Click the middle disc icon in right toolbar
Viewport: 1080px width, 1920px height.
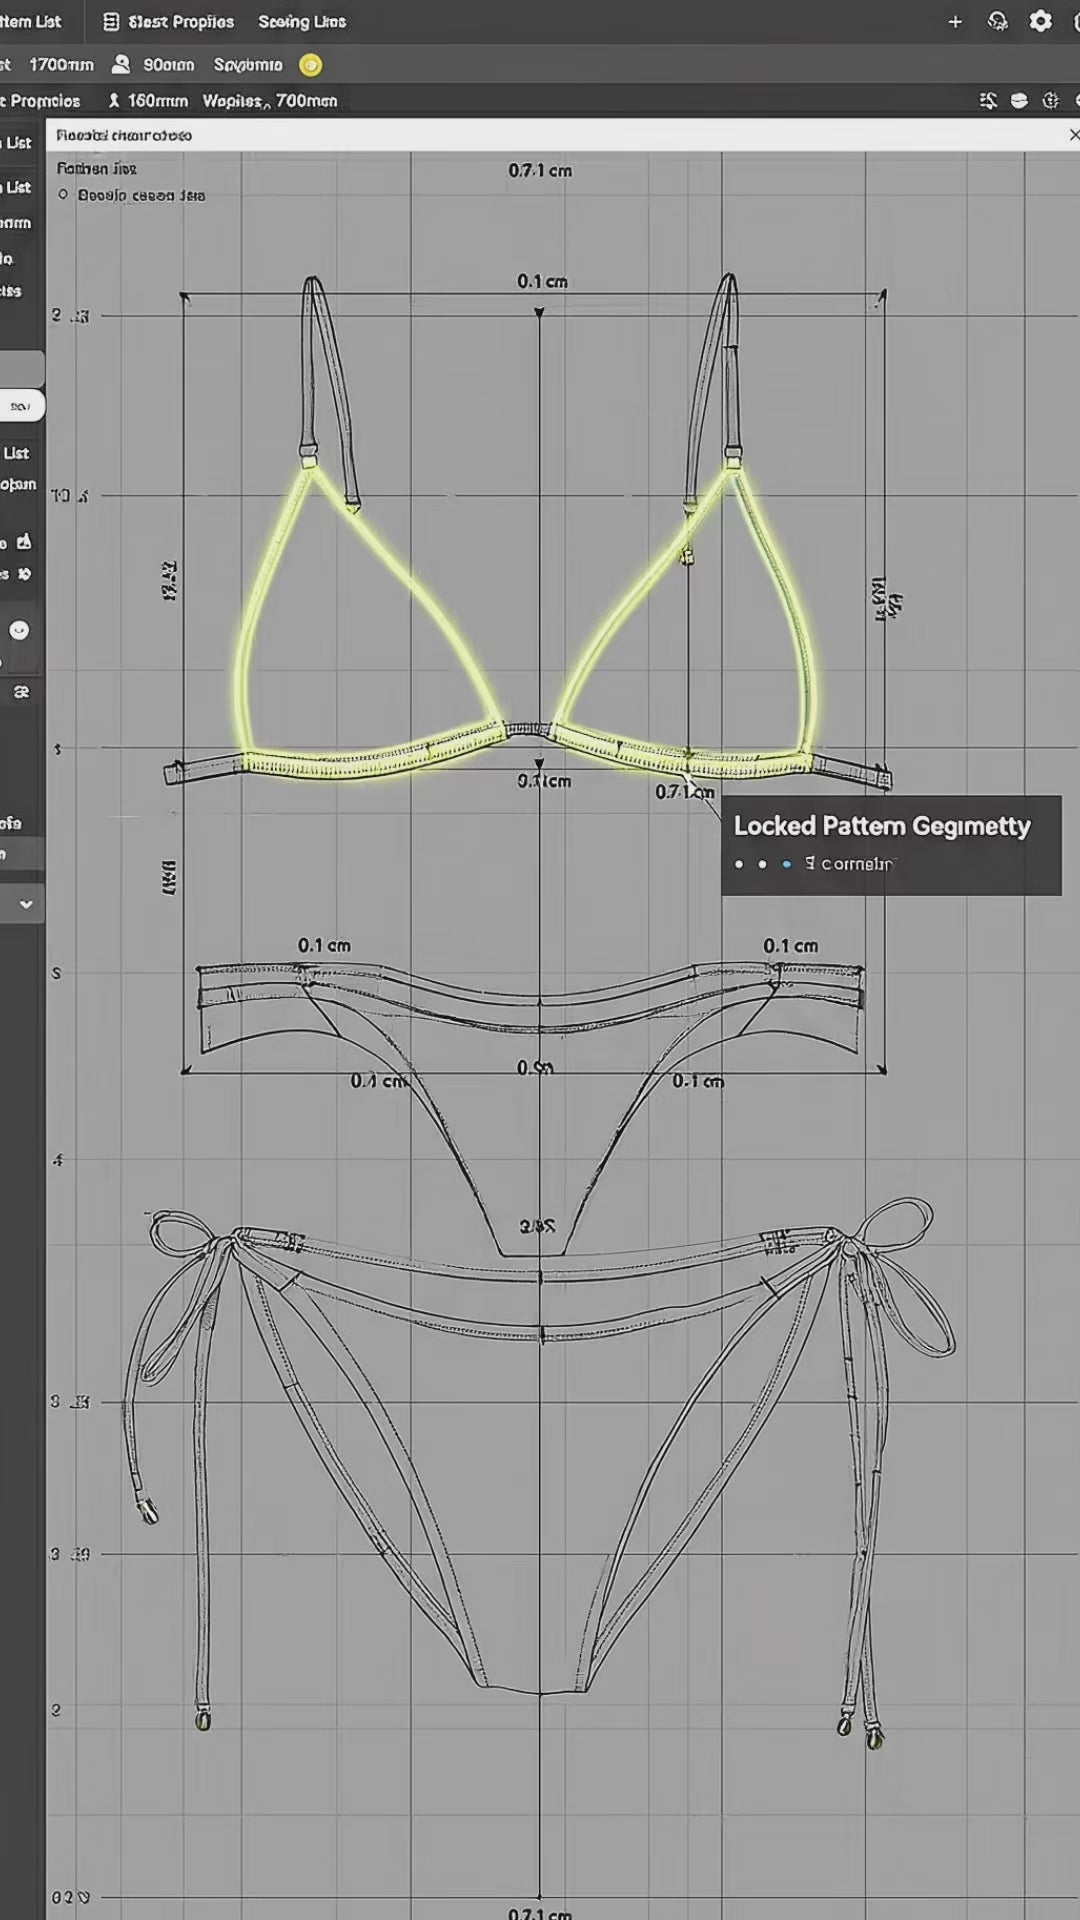1019,101
